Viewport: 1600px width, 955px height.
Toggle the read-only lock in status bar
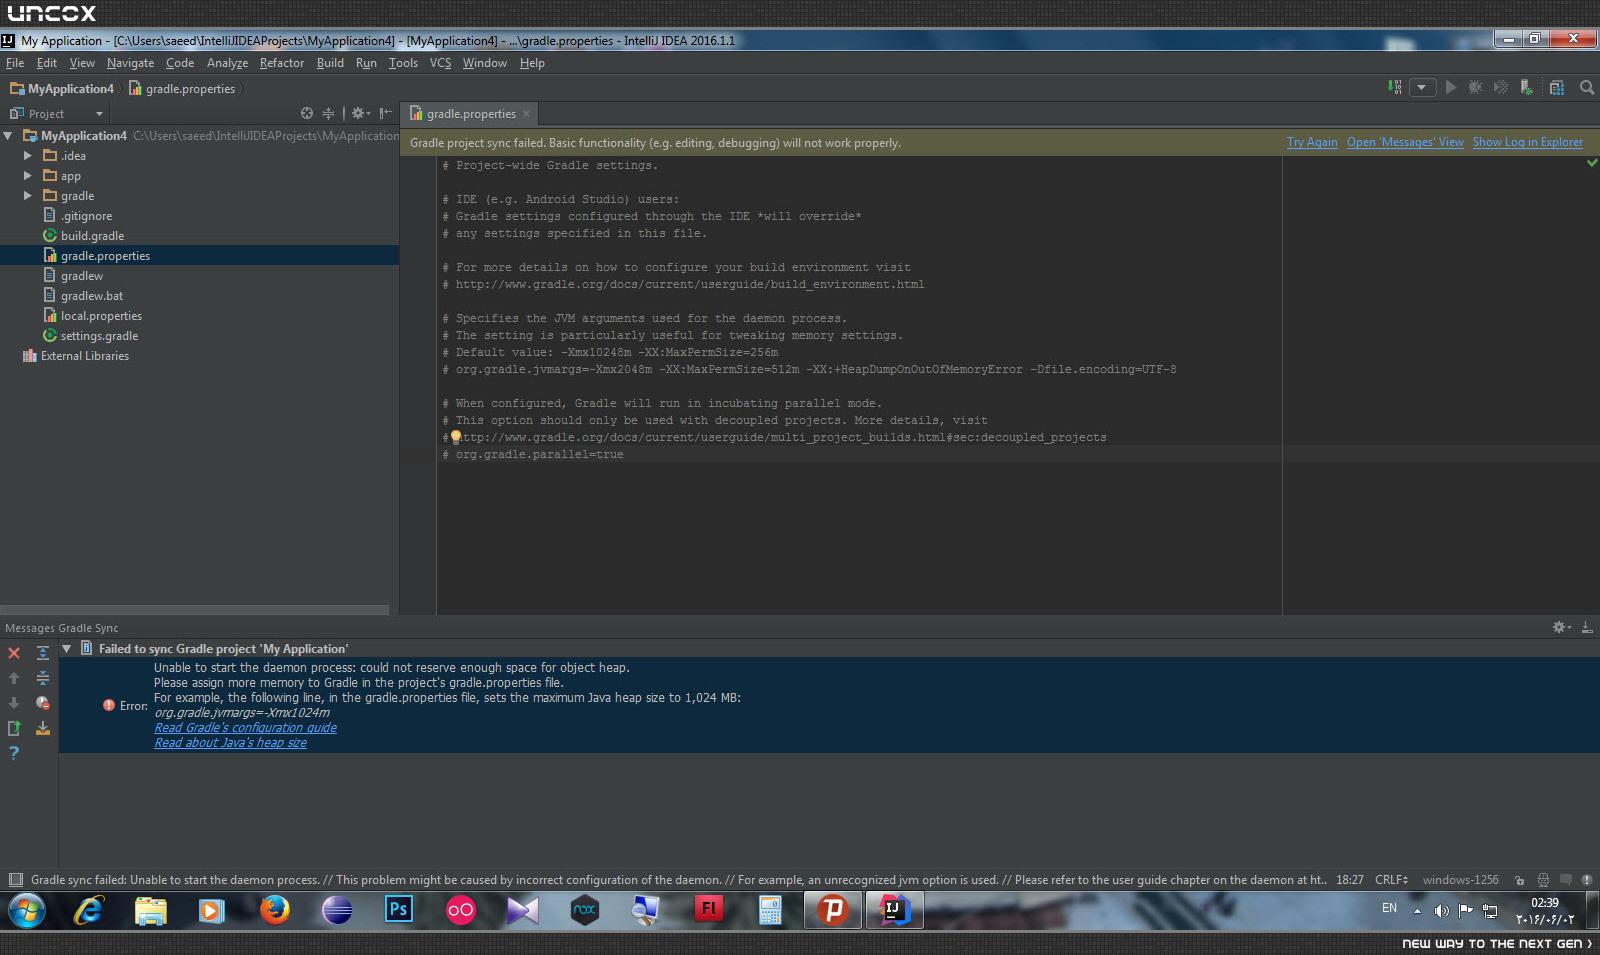click(x=1519, y=880)
